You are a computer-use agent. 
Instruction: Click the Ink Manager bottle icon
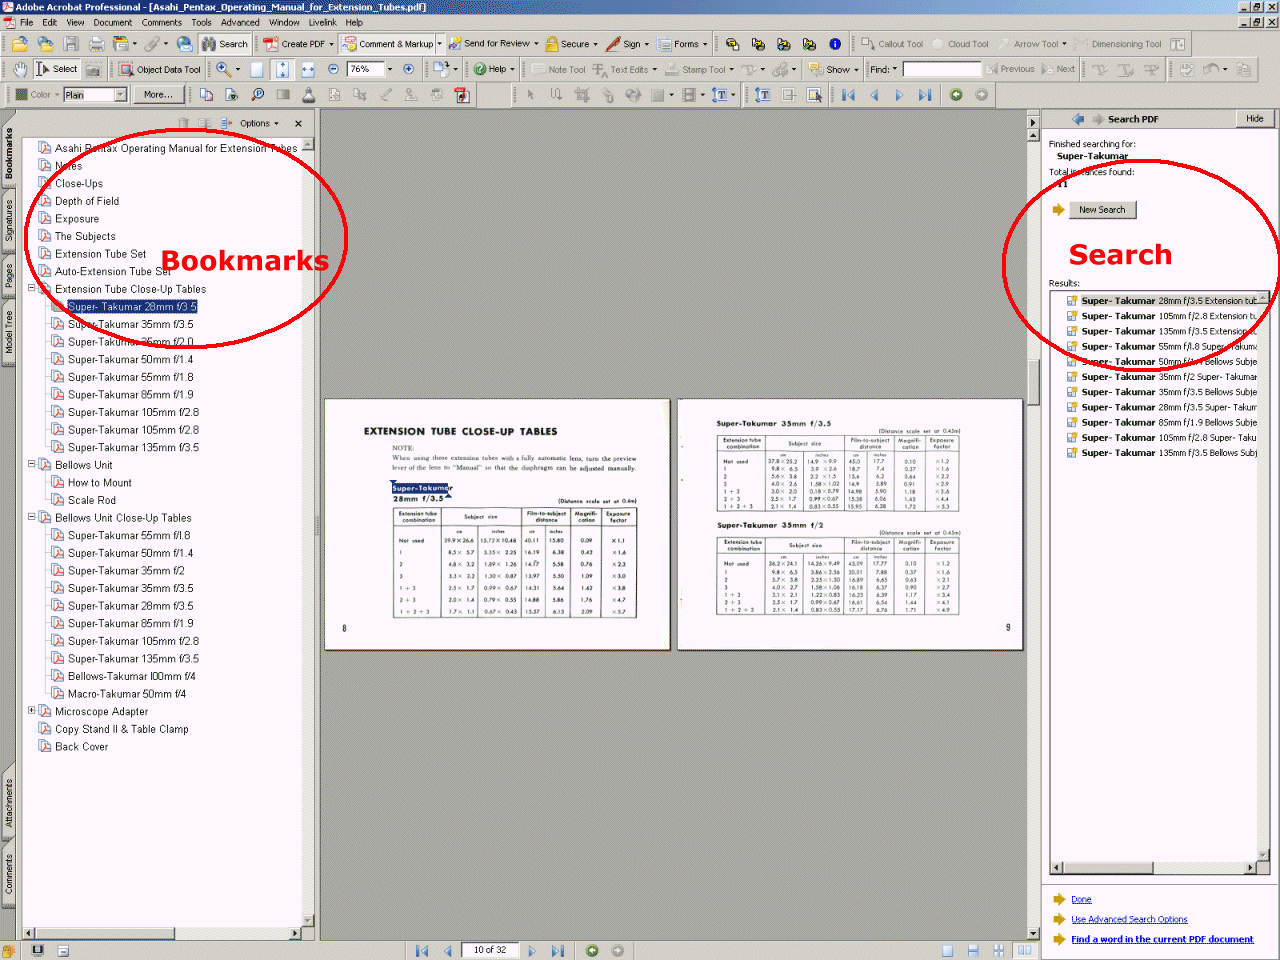308,95
